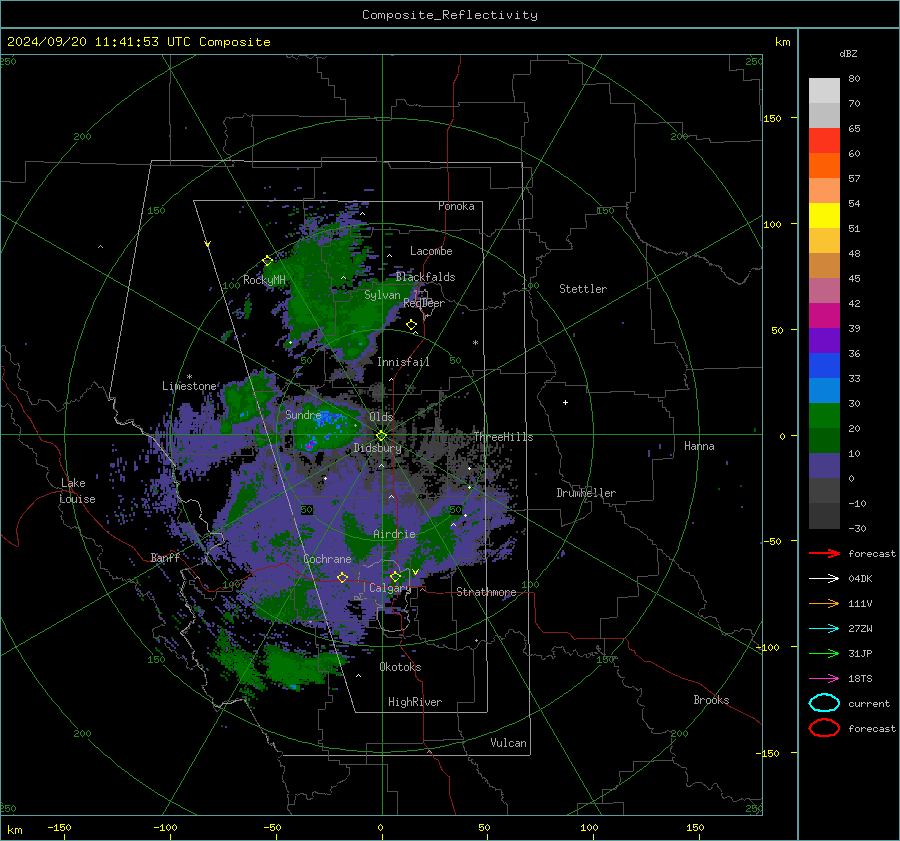Click the white 04DK arrow in legend
This screenshot has height=841, width=900.
[x=824, y=578]
